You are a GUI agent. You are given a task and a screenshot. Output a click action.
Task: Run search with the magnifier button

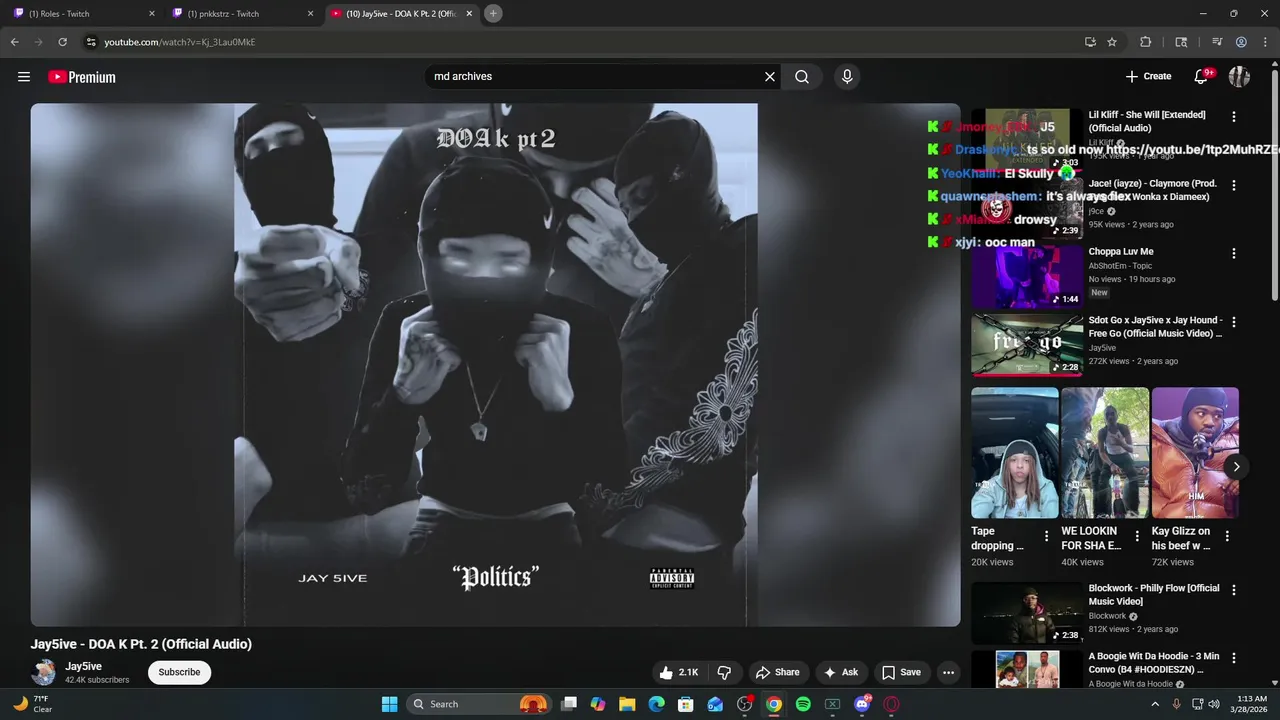[x=802, y=77]
